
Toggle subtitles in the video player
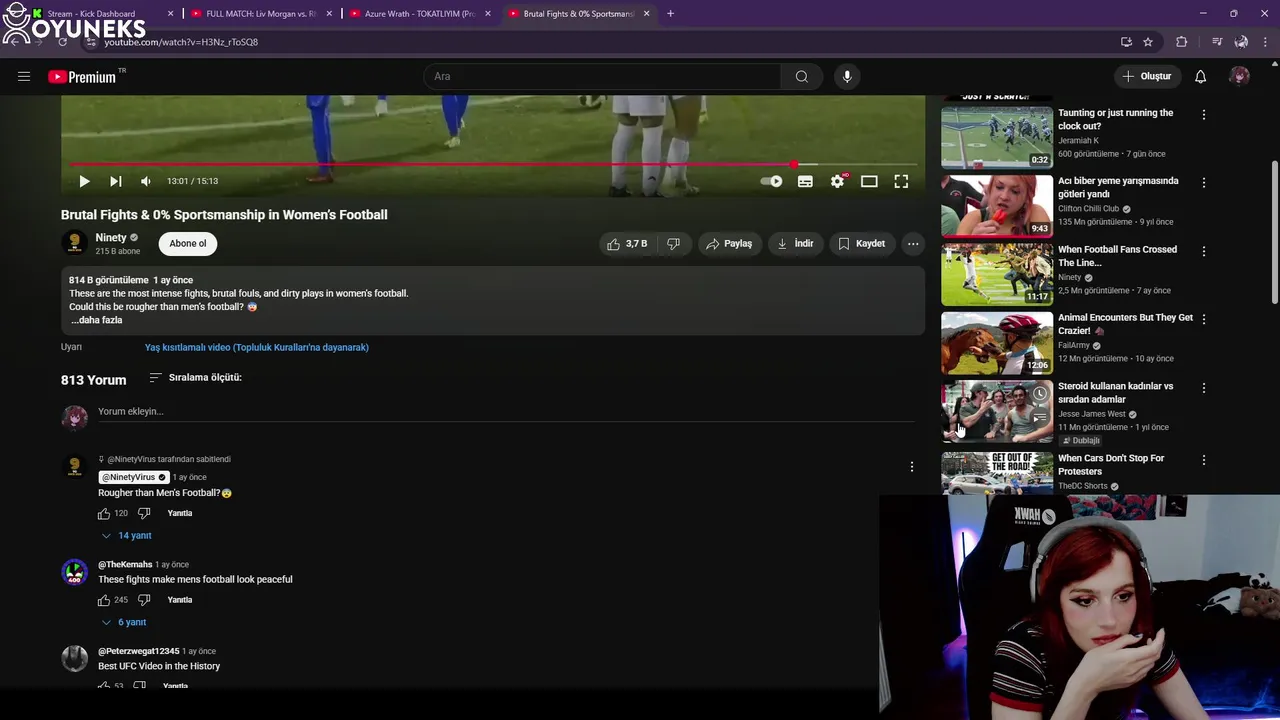tap(805, 181)
